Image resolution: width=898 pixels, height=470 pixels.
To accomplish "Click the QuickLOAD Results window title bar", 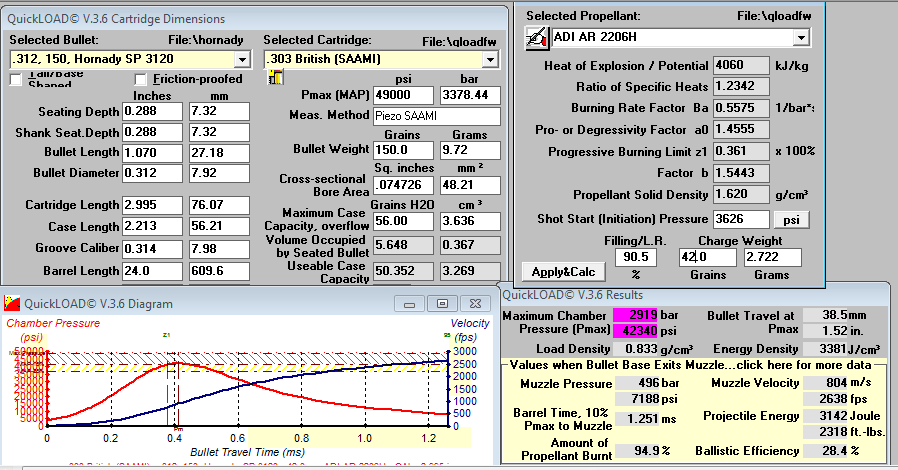I will [x=693, y=295].
